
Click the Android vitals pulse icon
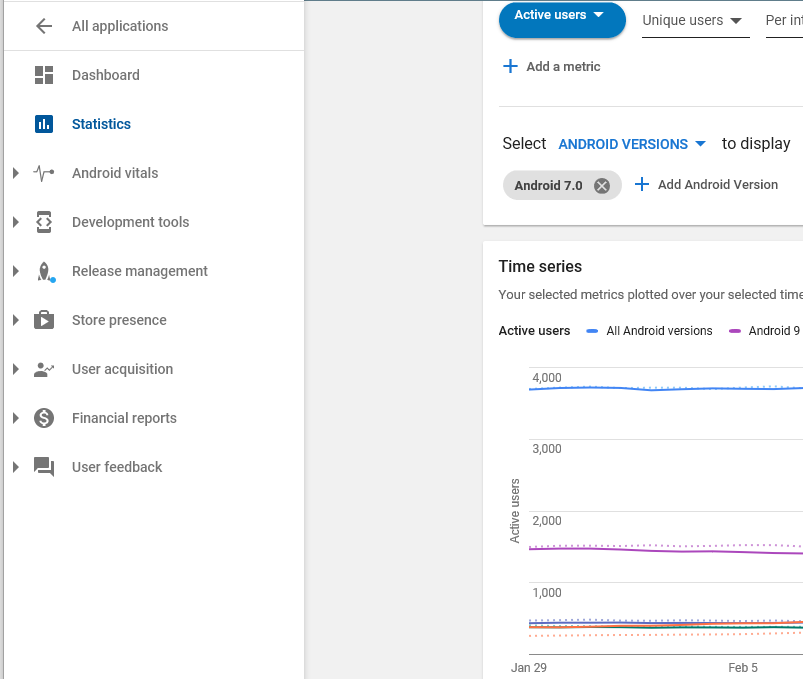point(44,173)
